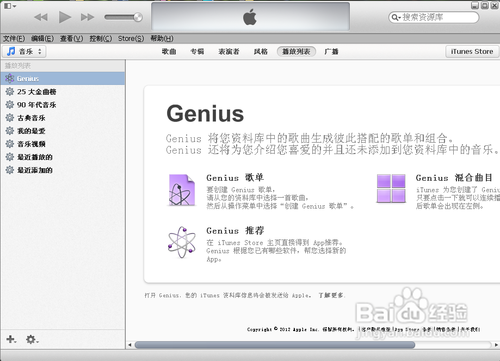Open the 音乐视频 smart playlist
The width and height of the screenshot is (500, 361).
(63, 144)
